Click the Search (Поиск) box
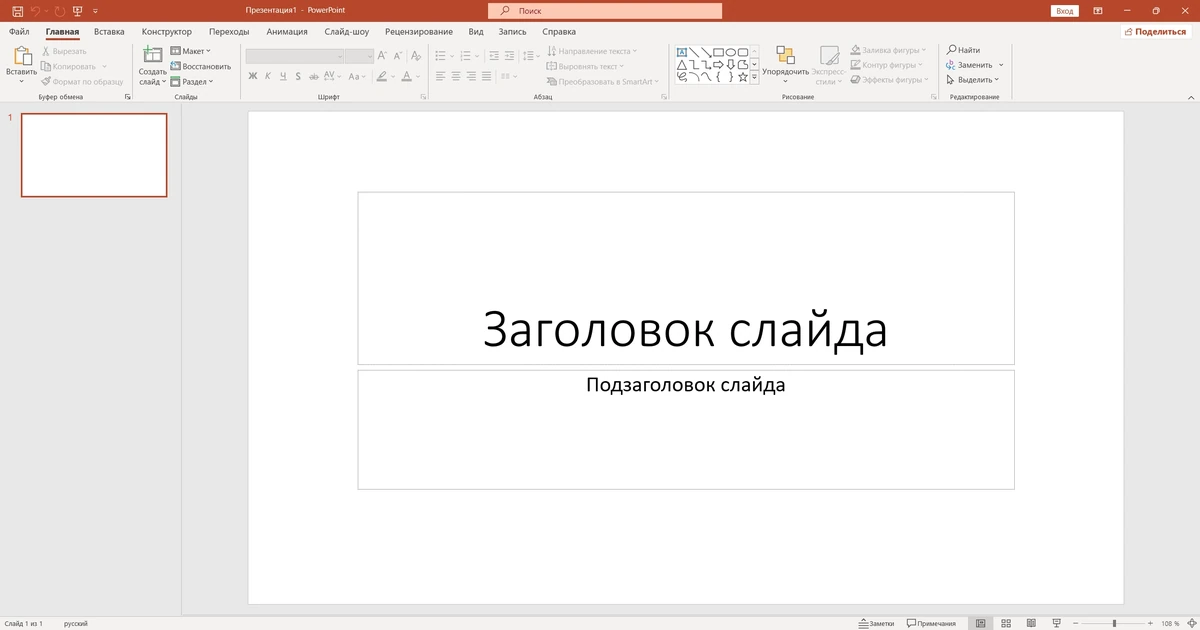Viewport: 1200px width, 630px height. [x=605, y=10]
